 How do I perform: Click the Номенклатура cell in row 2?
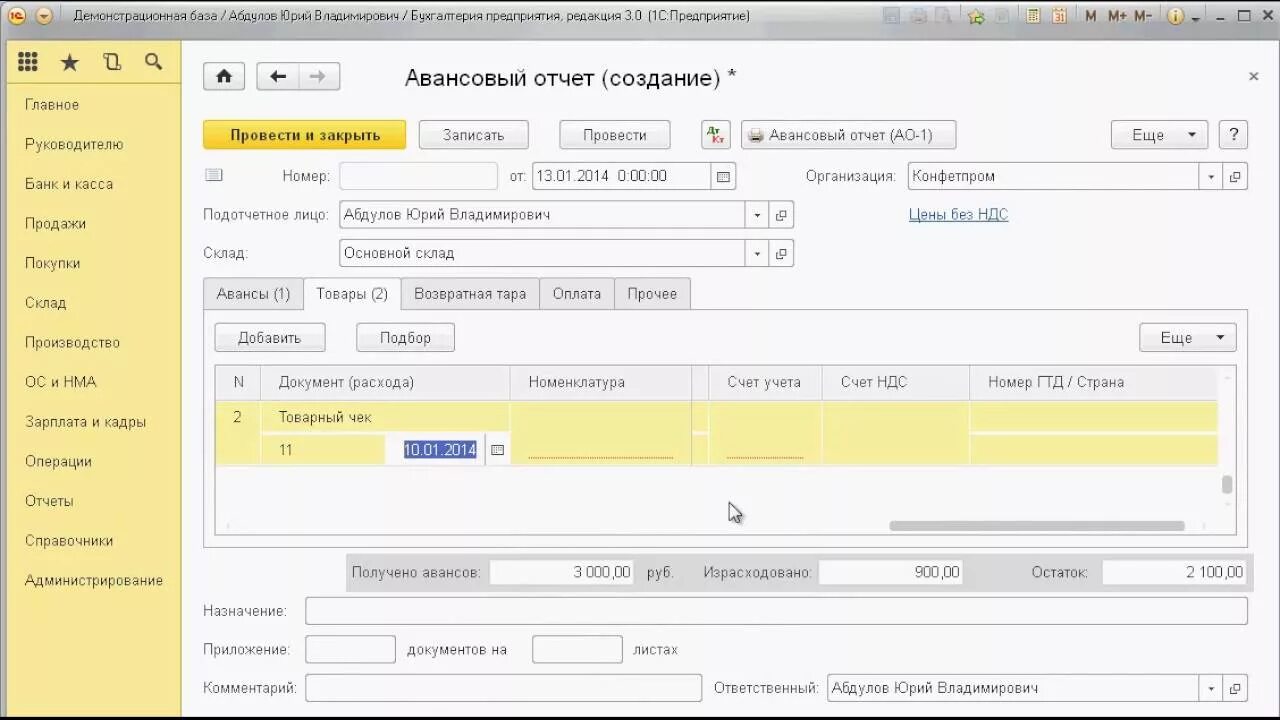click(x=601, y=434)
